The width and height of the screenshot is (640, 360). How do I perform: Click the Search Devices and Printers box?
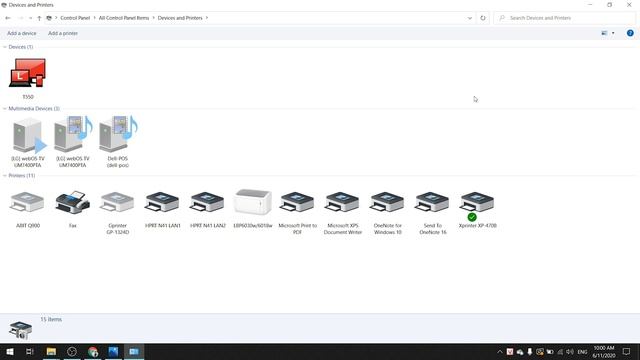[x=564, y=18]
